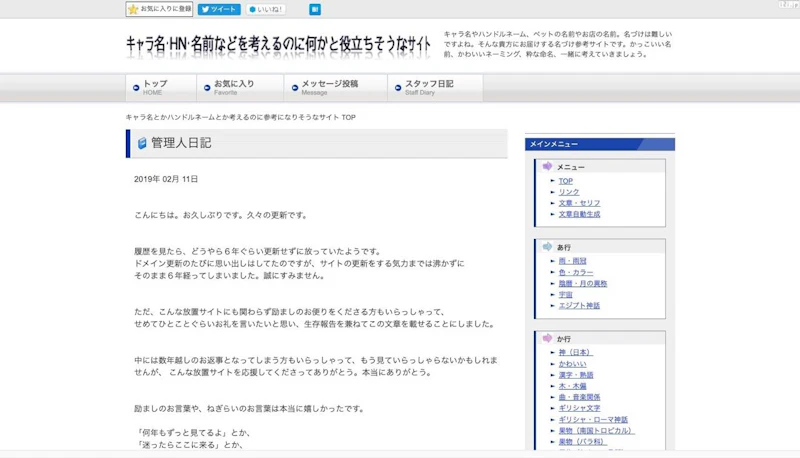Click the いいね! like button
Viewport: 800px width, 458px height.
(266, 9)
